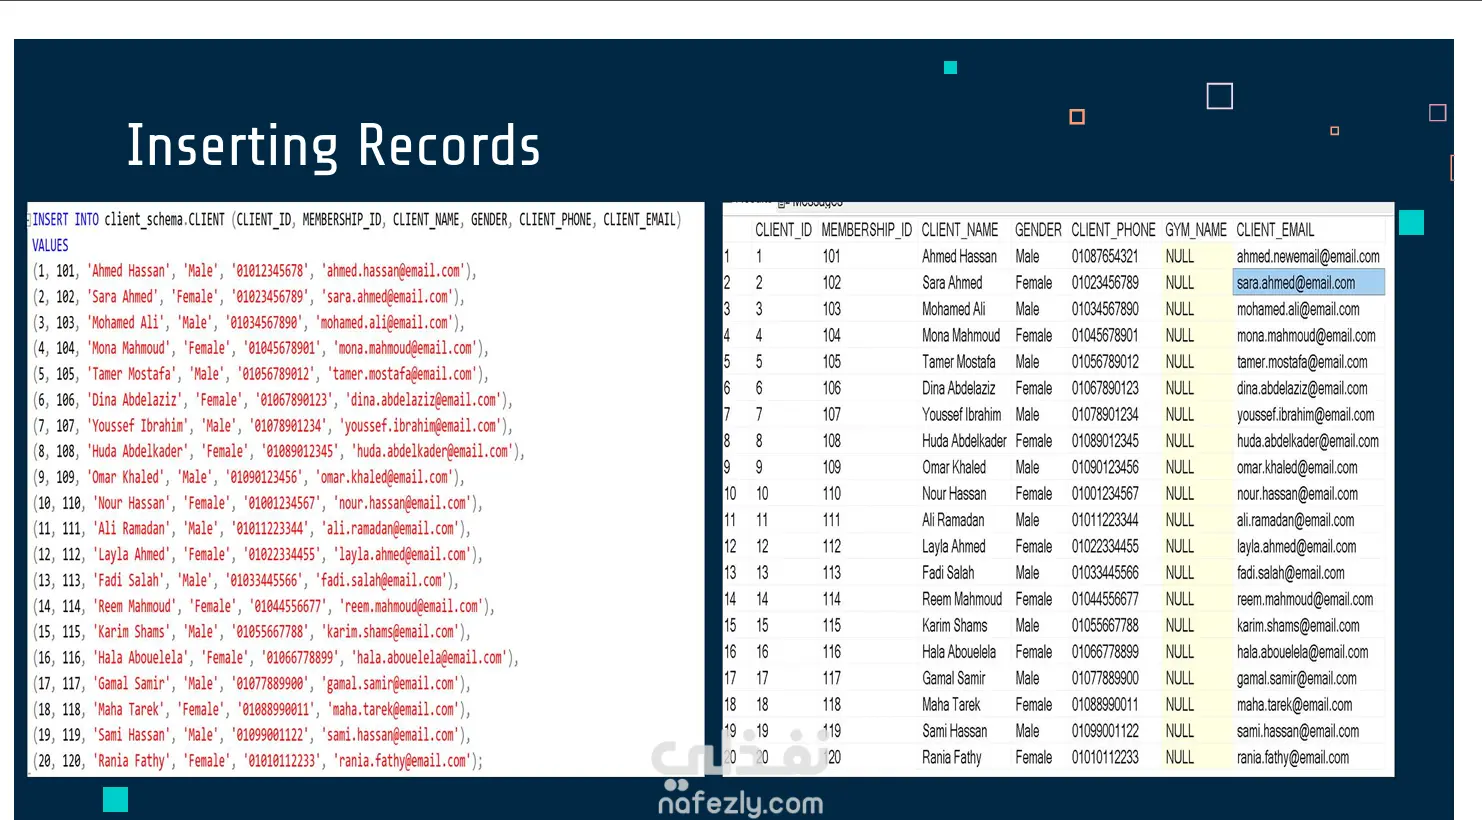This screenshot has height=820, width=1482.
Task: Select the layla.ahmed@email.com cell in results grid
Action: tap(1297, 547)
